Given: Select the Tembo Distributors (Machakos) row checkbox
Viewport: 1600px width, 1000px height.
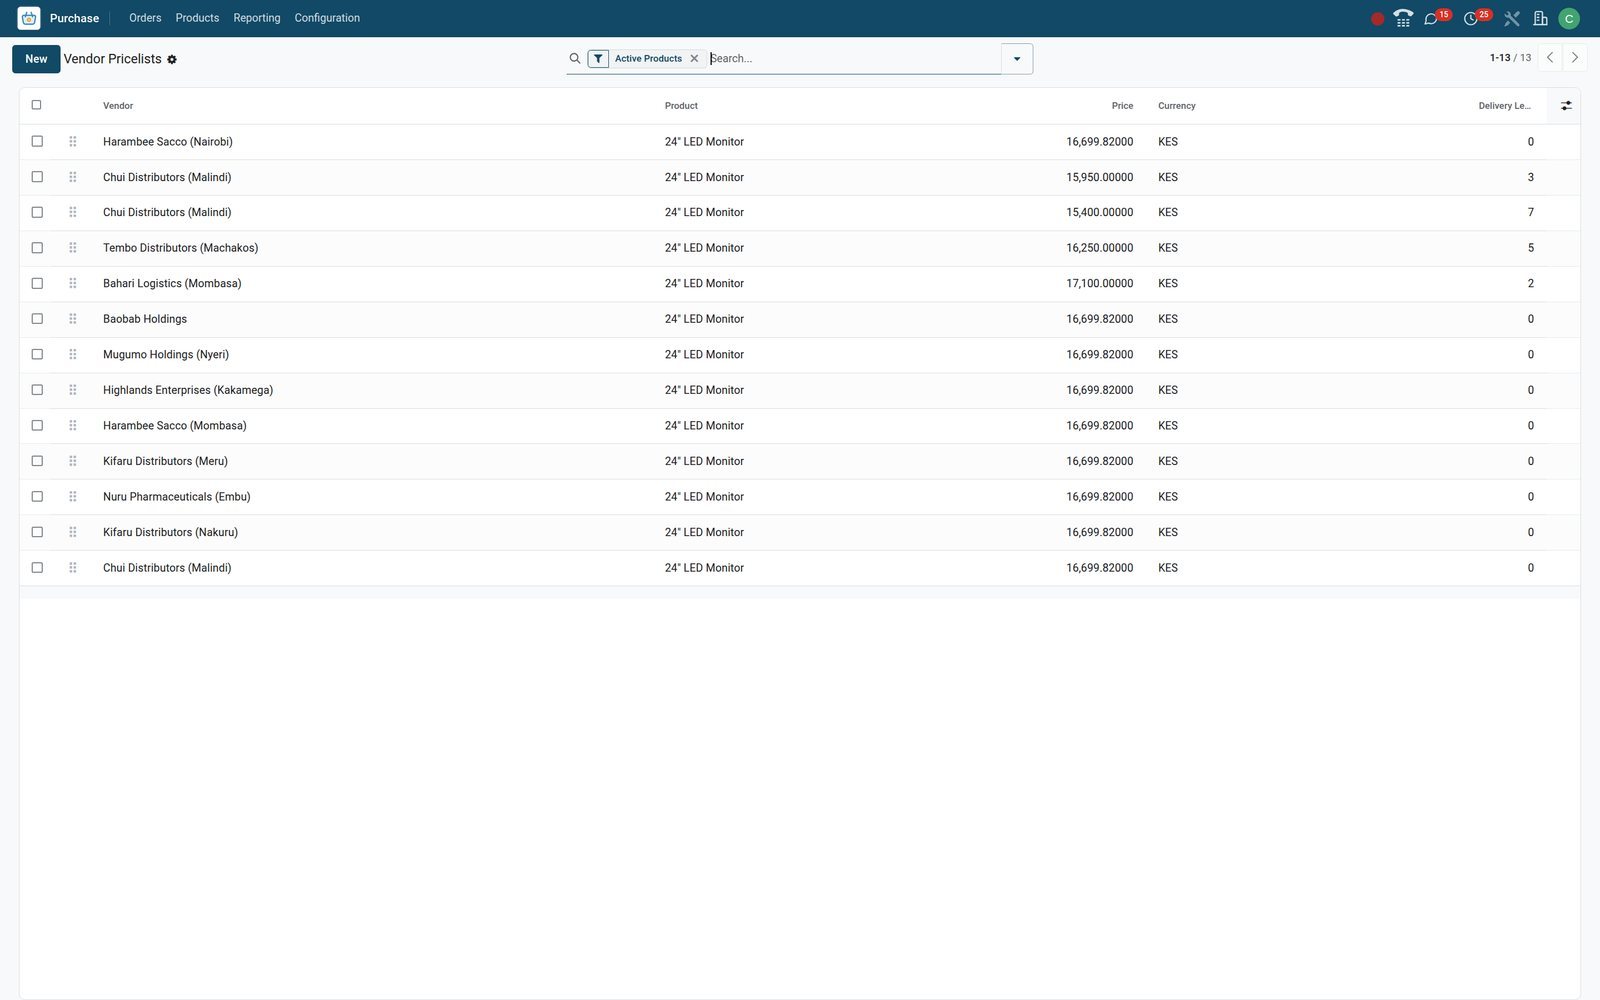Looking at the screenshot, I should point(37,247).
